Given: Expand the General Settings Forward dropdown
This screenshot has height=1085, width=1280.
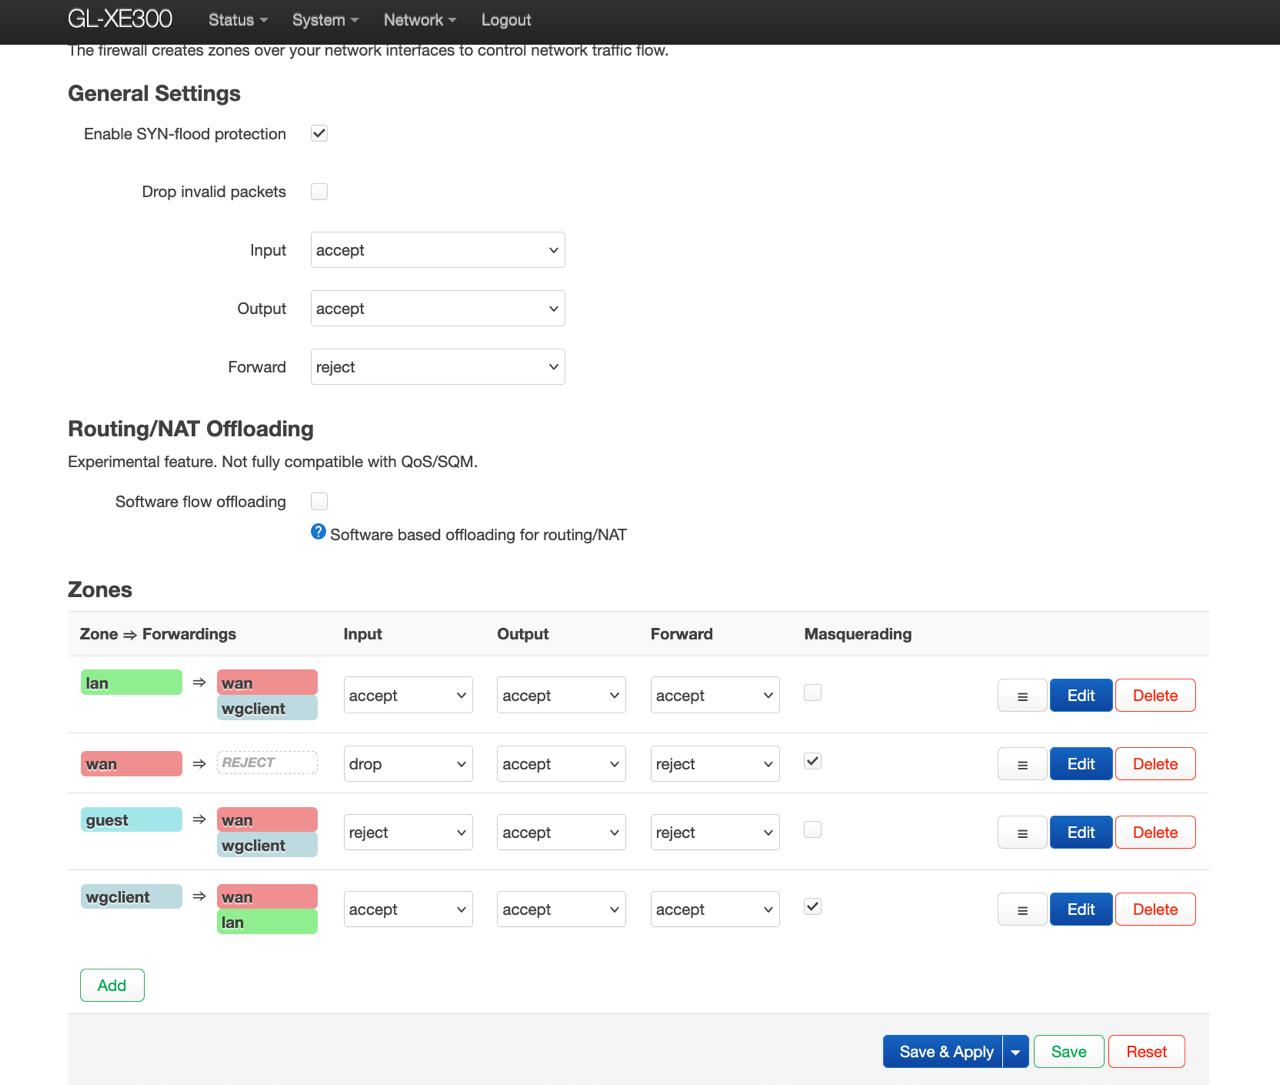Looking at the screenshot, I should click(x=438, y=367).
